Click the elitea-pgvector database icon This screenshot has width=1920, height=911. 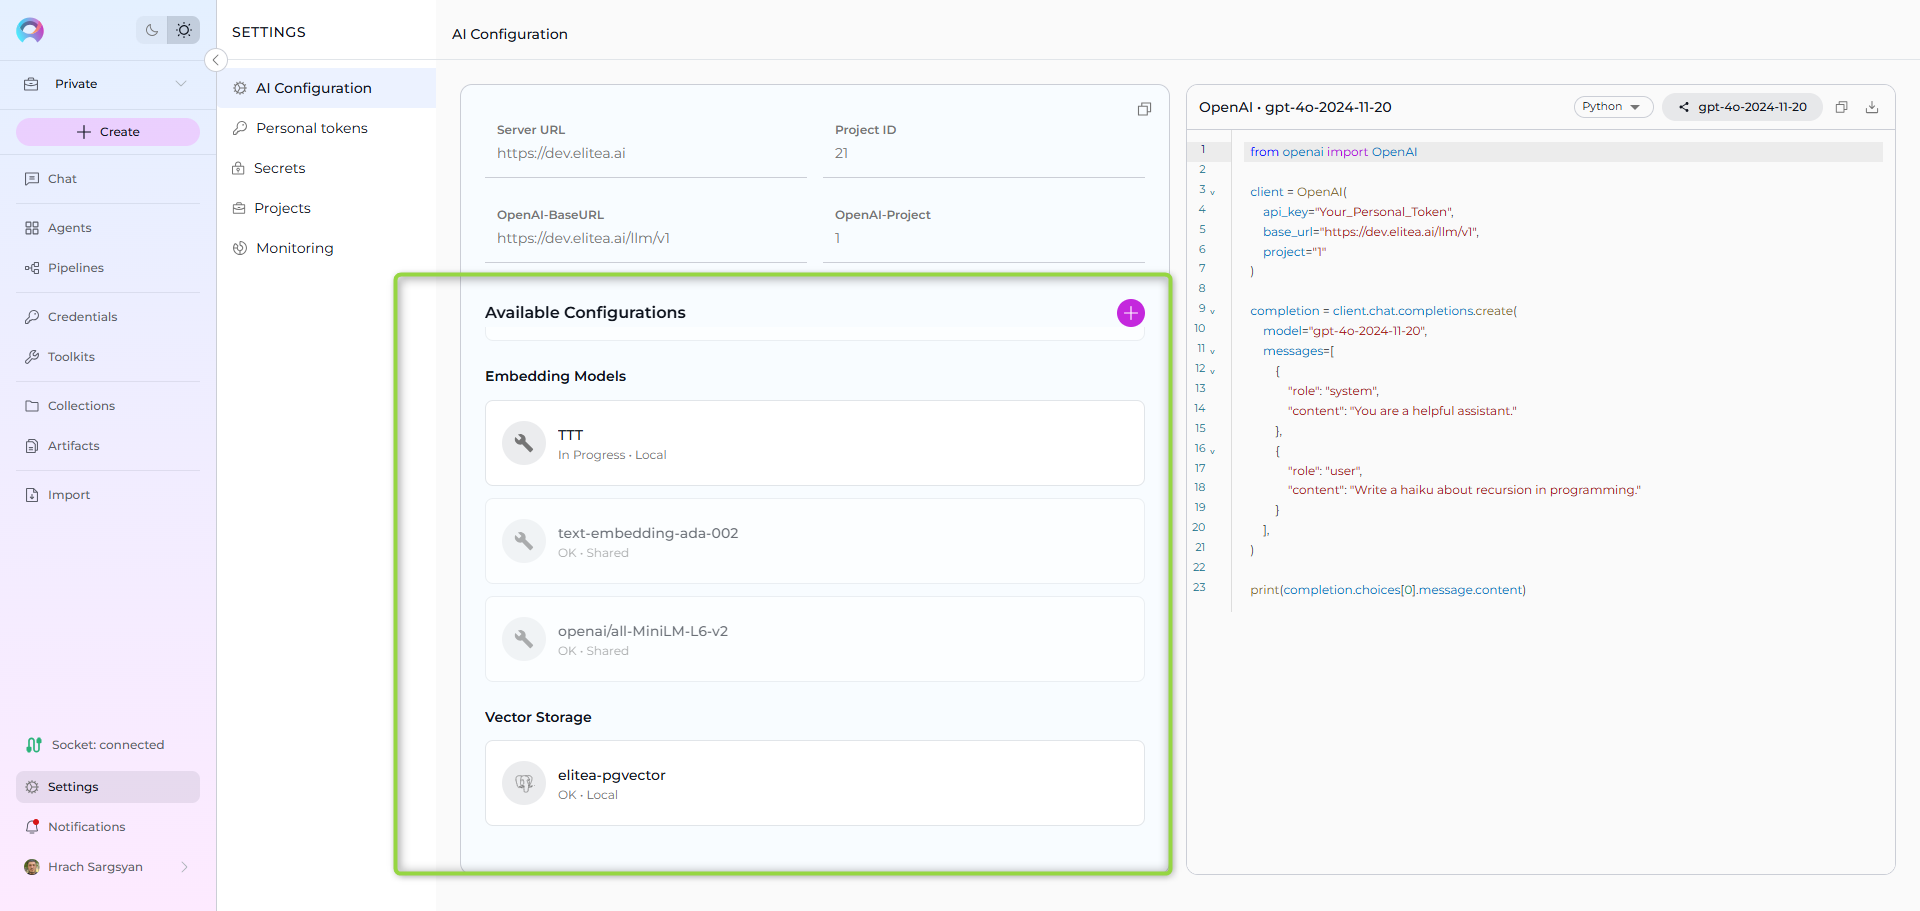[x=524, y=783]
